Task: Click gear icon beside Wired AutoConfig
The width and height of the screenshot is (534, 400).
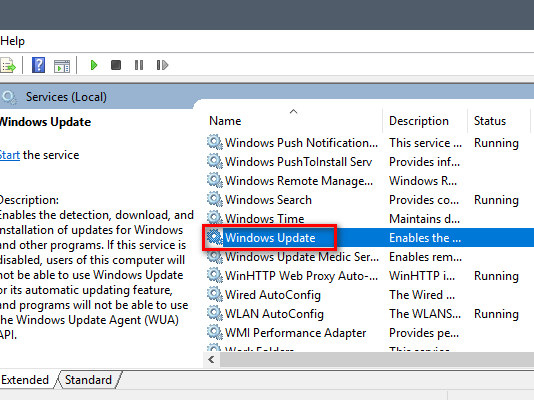Action: tap(215, 294)
